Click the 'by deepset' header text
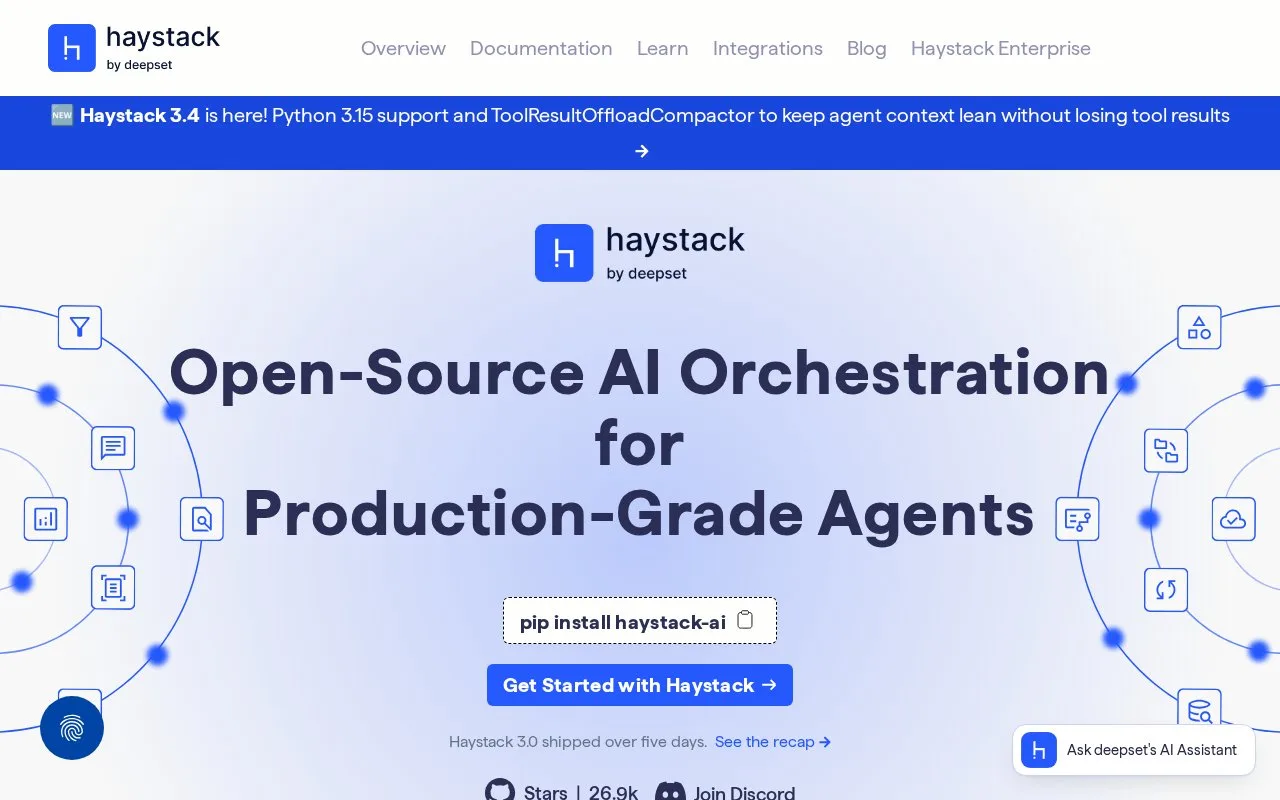The height and width of the screenshot is (800, 1280). 139,65
